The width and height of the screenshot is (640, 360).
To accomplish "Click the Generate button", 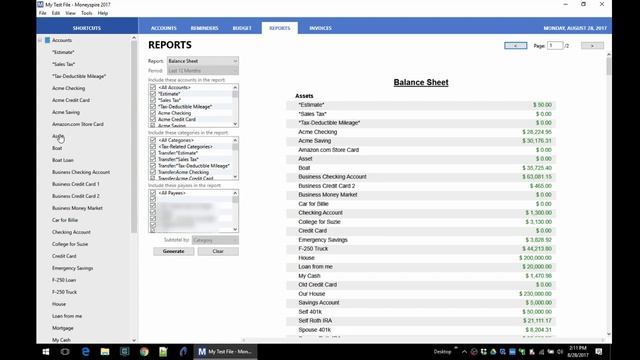I will 173,251.
